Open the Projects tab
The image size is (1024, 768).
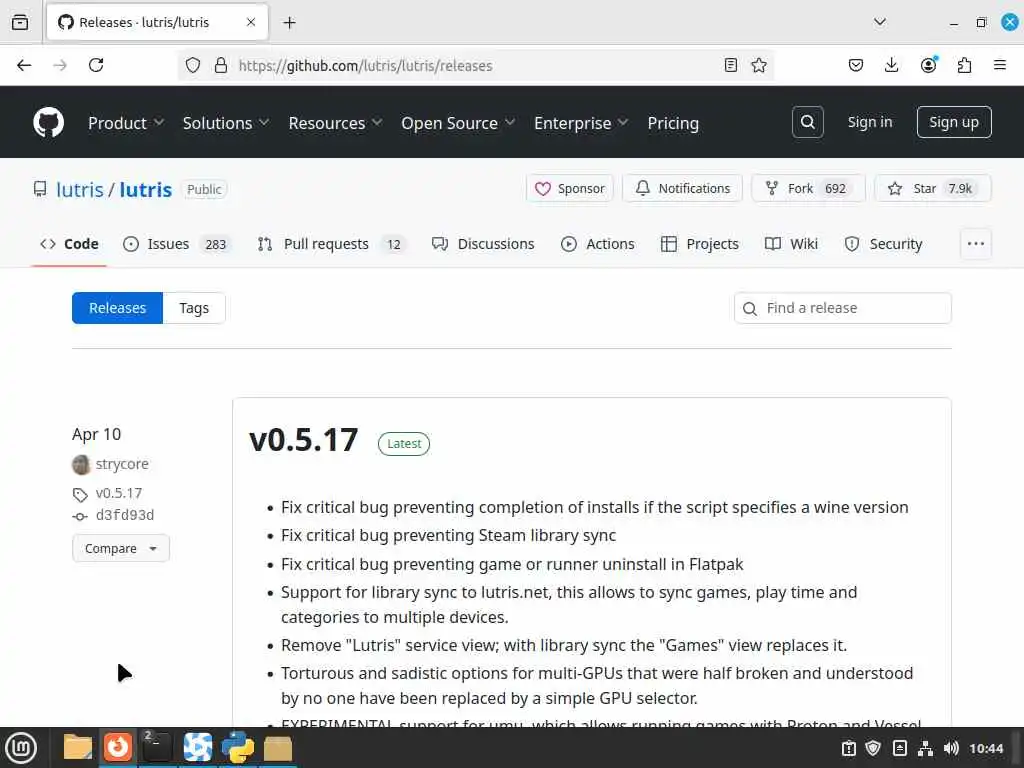[699, 244]
